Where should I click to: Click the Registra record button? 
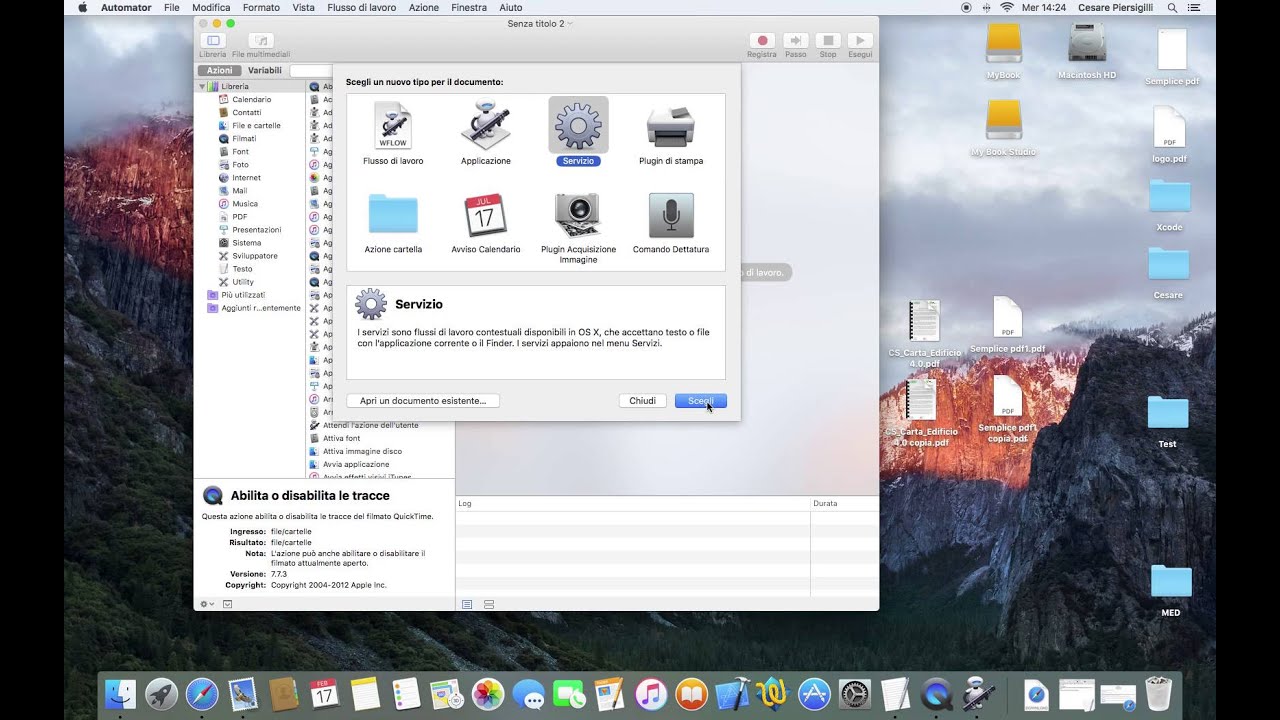click(x=762, y=44)
